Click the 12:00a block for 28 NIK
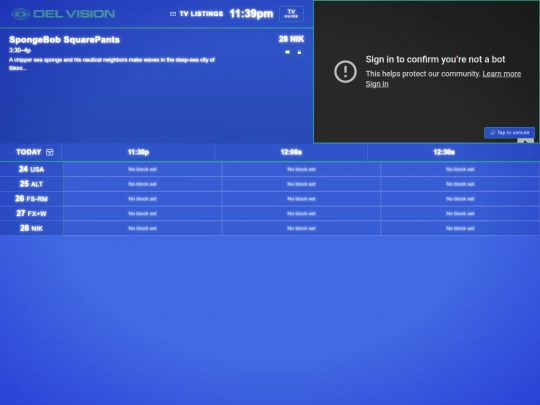Image resolution: width=540 pixels, height=405 pixels. [301, 228]
